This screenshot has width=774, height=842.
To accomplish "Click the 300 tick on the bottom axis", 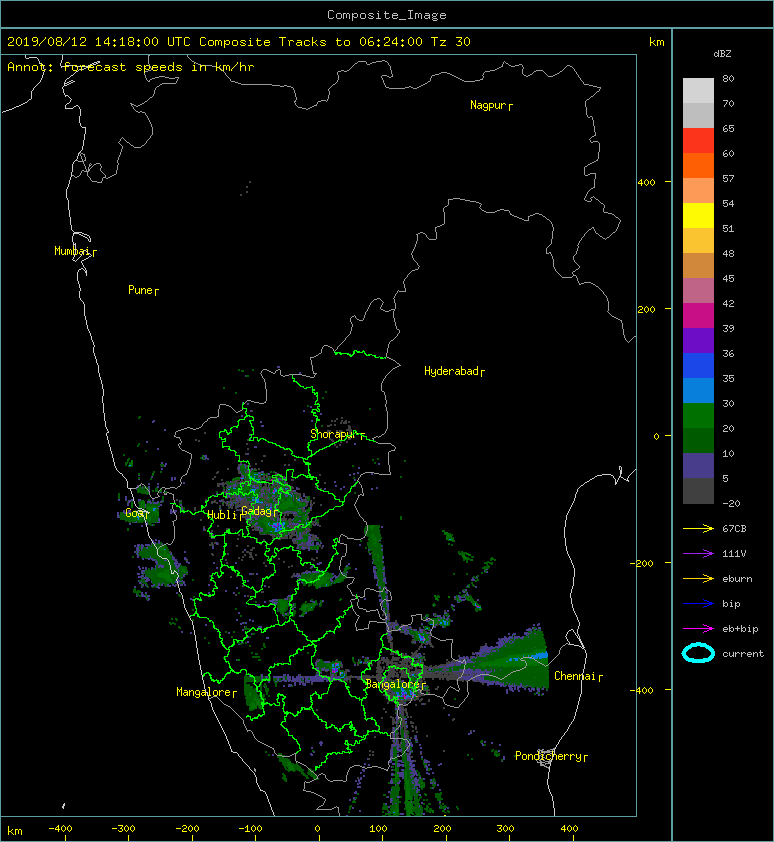I will (x=505, y=829).
